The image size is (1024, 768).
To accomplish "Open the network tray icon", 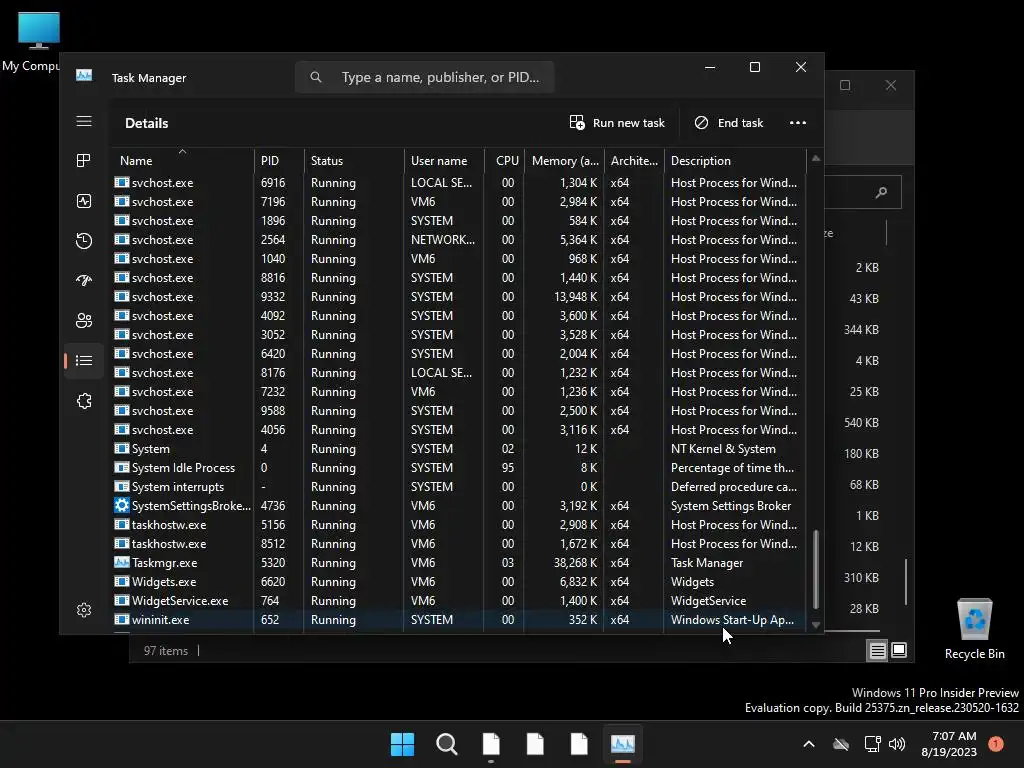I will [x=872, y=744].
